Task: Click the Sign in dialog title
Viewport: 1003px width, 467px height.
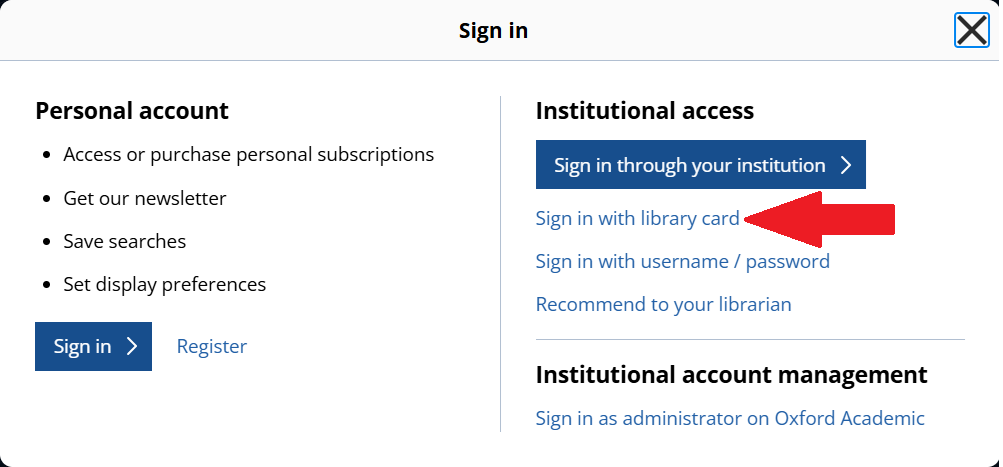Action: pos(493,31)
